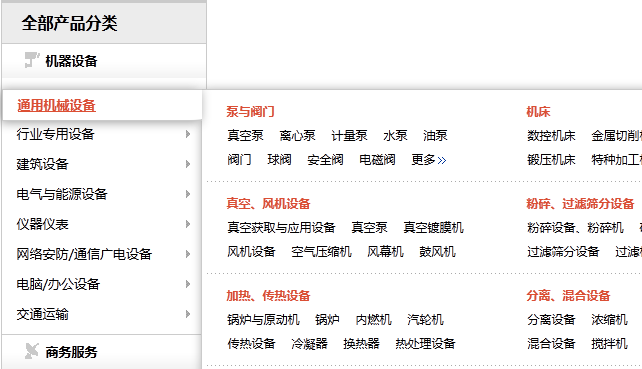This screenshot has width=642, height=369.
Task: Click the 换热器 link
Action: point(362,343)
